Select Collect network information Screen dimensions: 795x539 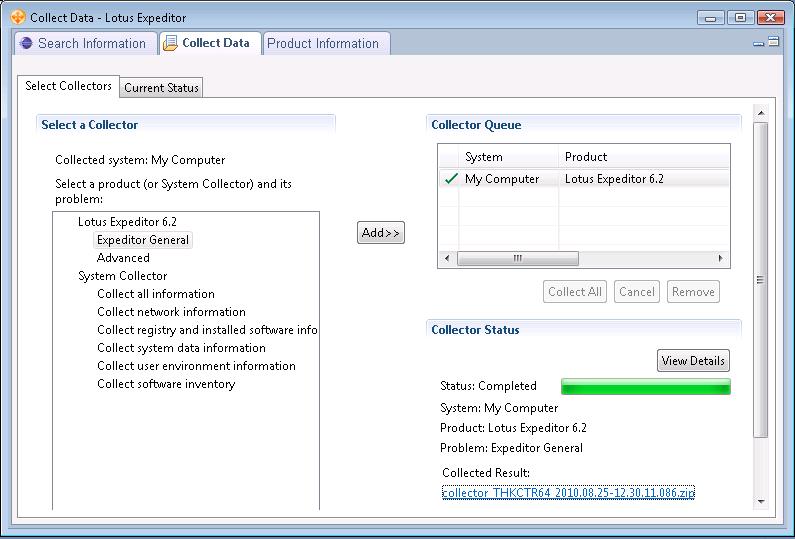[x=171, y=312]
